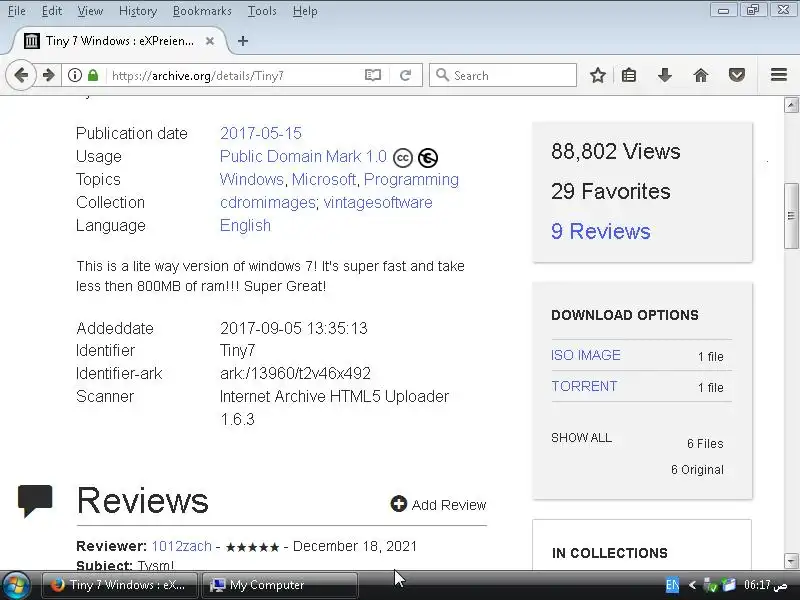800x600 pixels.
Task: Click the vertical scrollbar thumb
Action: 791,216
